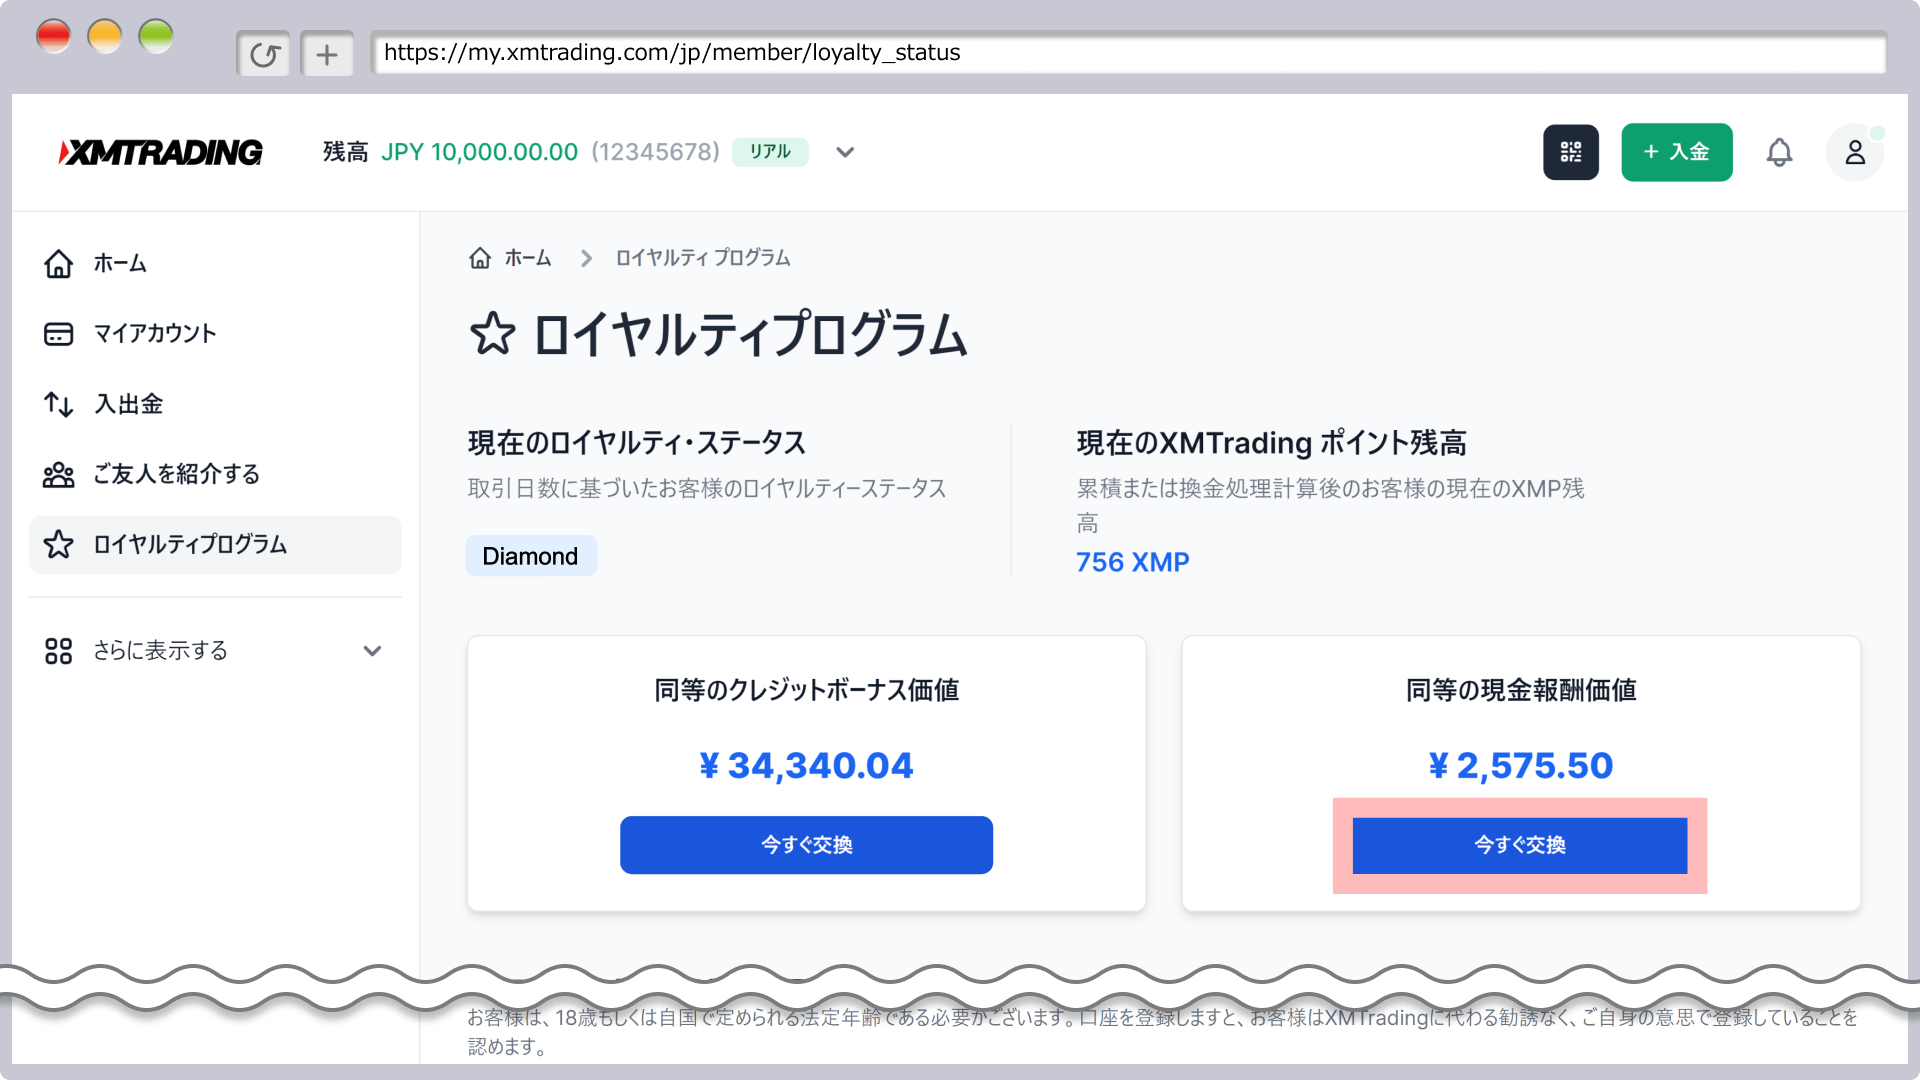Open the QR code scanner button
1920x1080 pixels.
[x=1570, y=152]
